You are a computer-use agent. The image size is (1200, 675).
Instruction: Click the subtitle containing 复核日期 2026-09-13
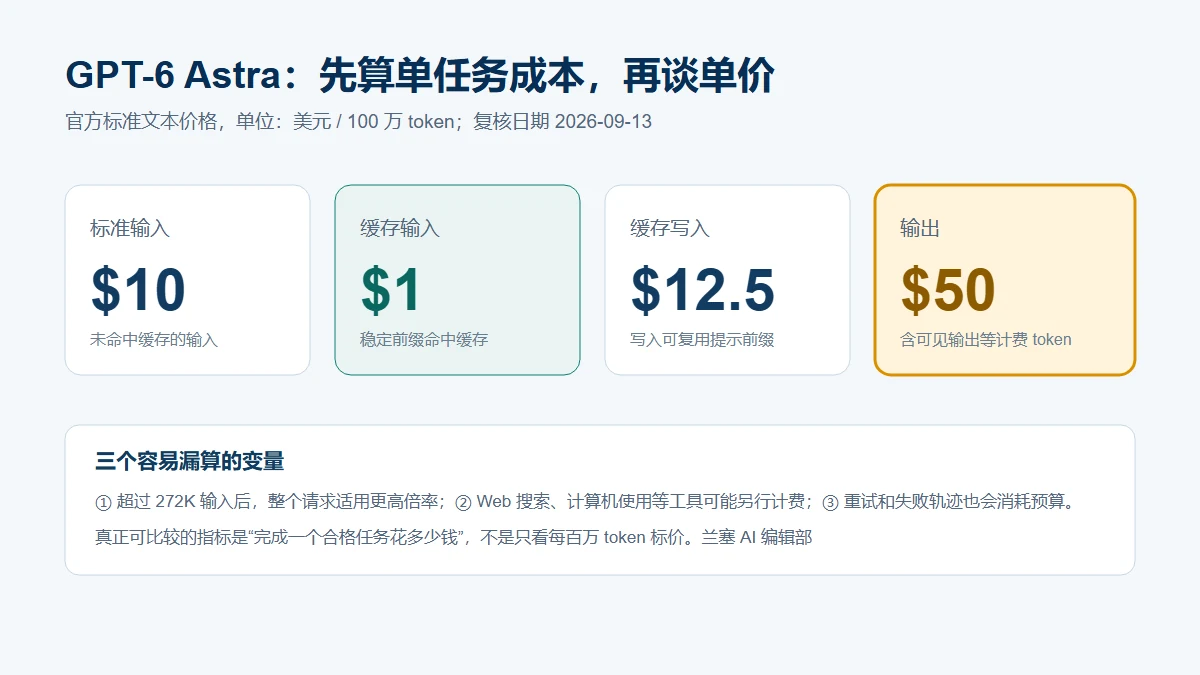point(358,122)
